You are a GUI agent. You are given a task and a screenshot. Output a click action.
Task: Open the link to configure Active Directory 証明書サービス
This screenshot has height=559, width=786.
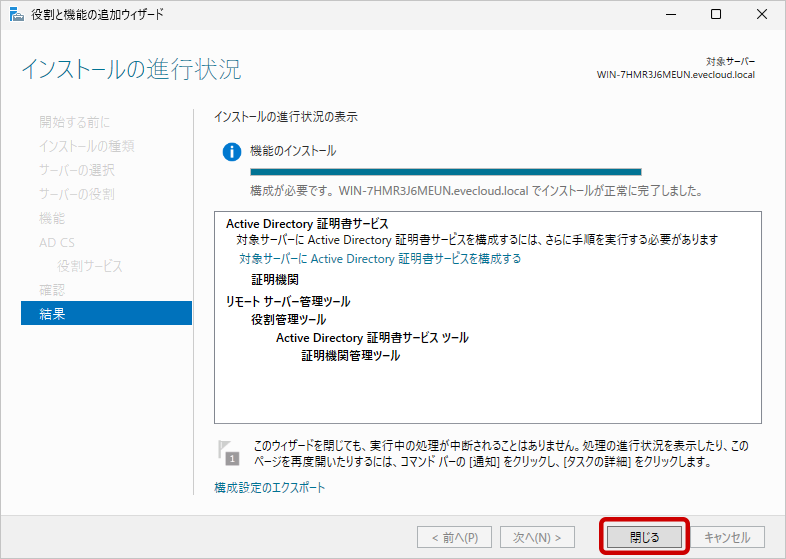click(380, 258)
